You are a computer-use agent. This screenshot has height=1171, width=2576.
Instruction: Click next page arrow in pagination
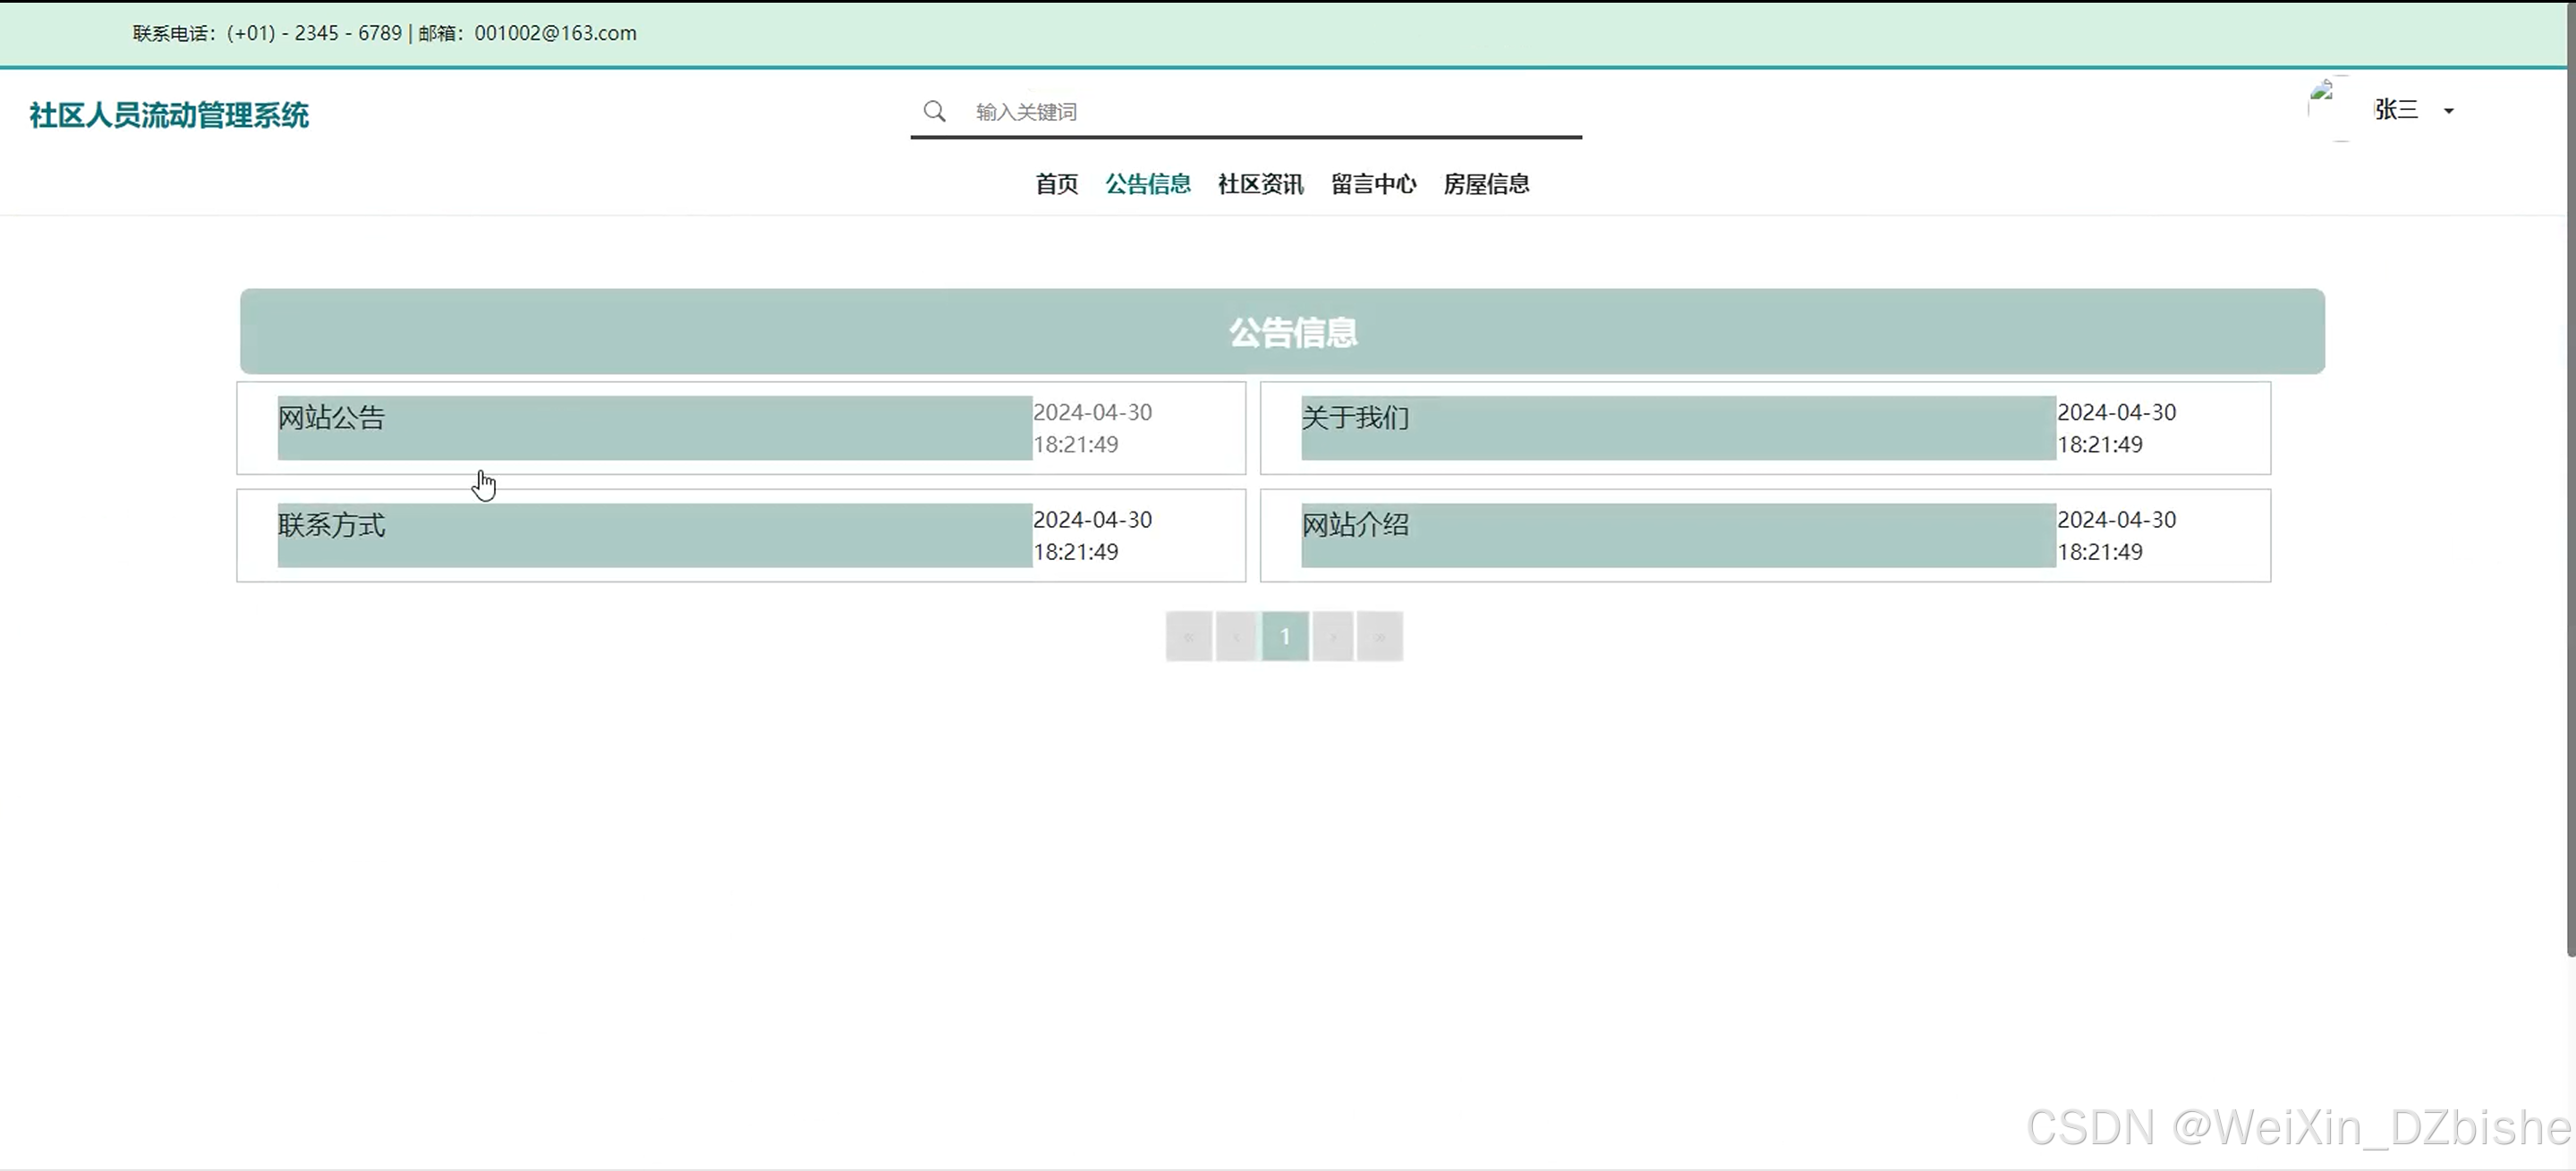1333,636
